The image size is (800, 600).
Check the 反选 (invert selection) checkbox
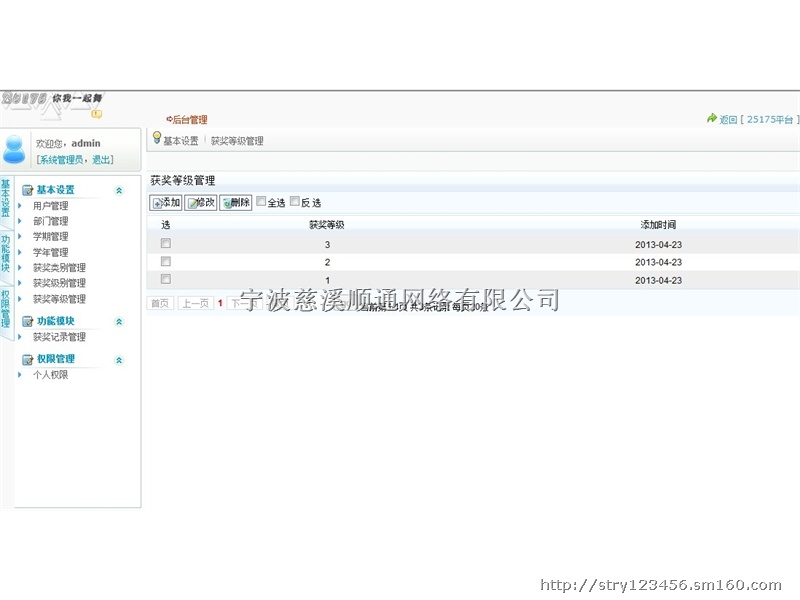tap(295, 201)
